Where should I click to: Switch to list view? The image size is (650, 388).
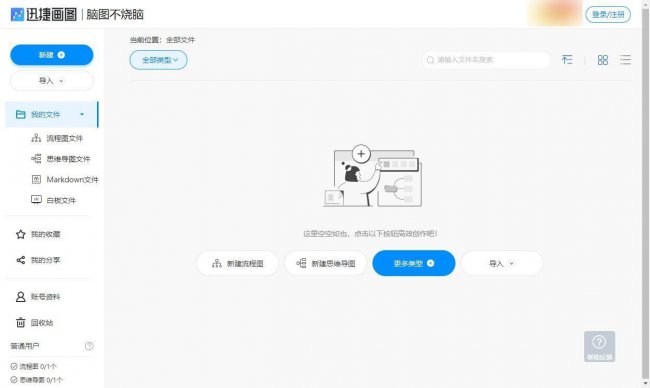tap(625, 60)
